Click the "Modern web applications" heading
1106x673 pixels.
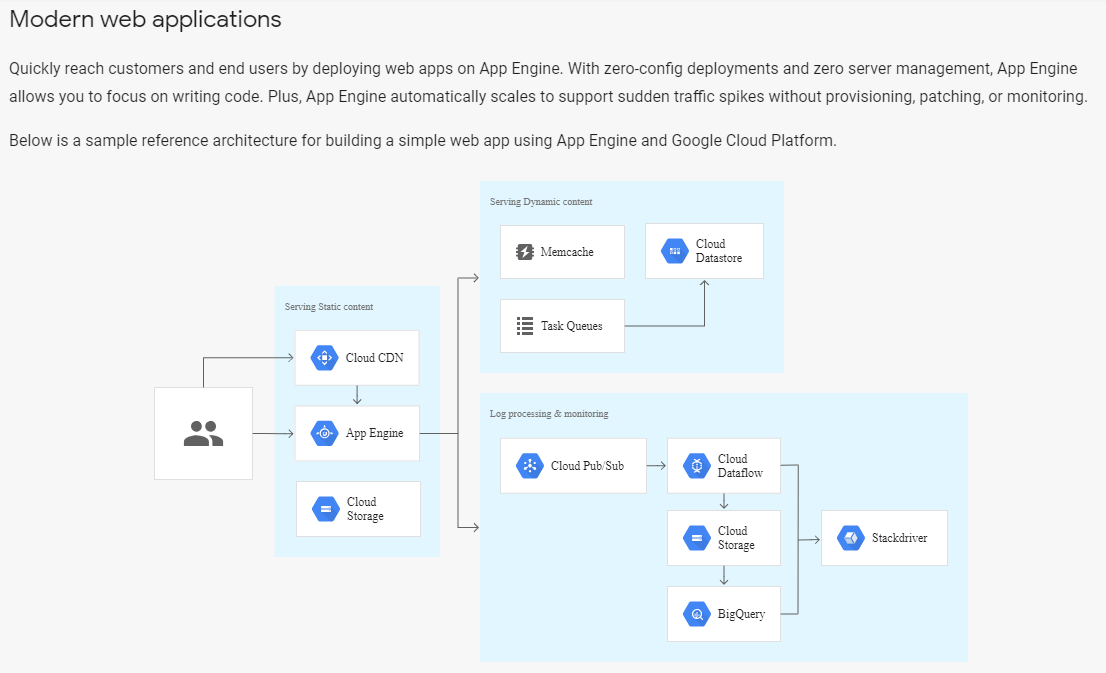(145, 20)
